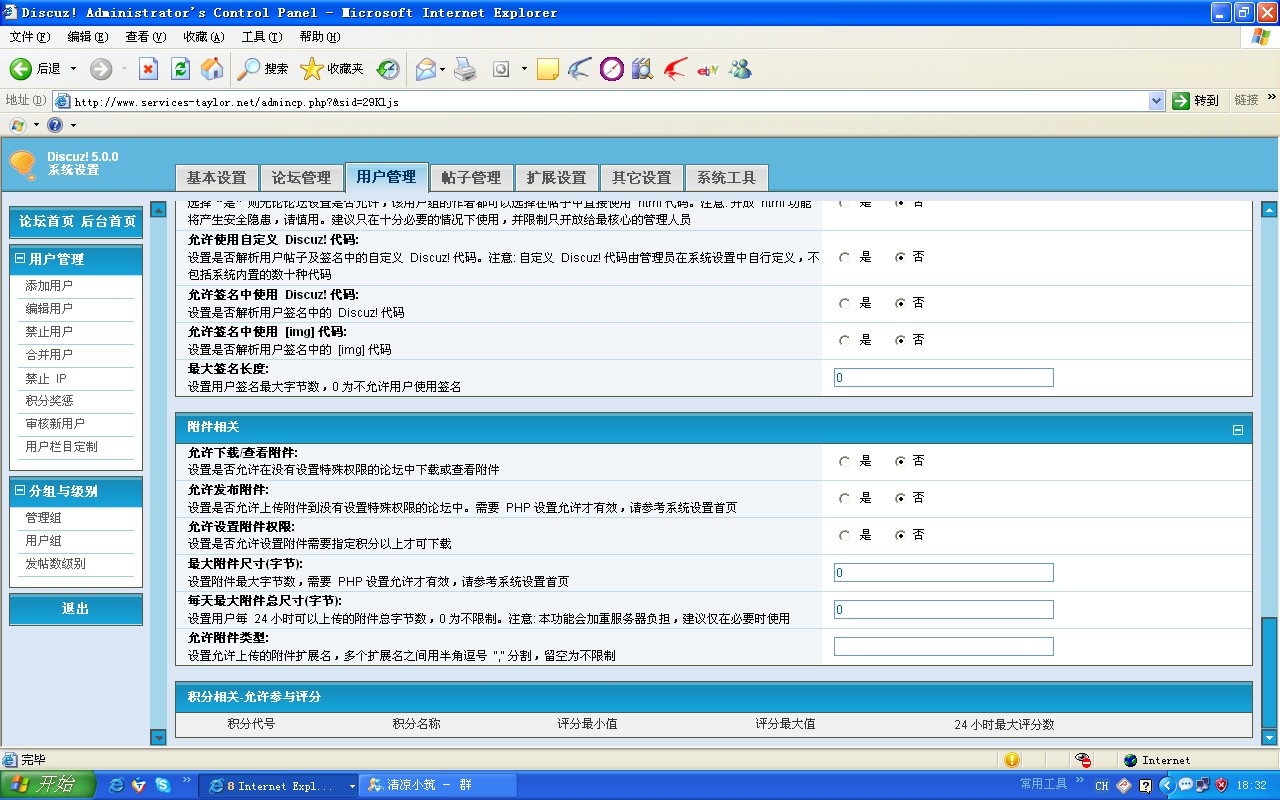This screenshot has width=1280, height=800.
Task: Open the 文件(F) menu
Action: pos(30,37)
